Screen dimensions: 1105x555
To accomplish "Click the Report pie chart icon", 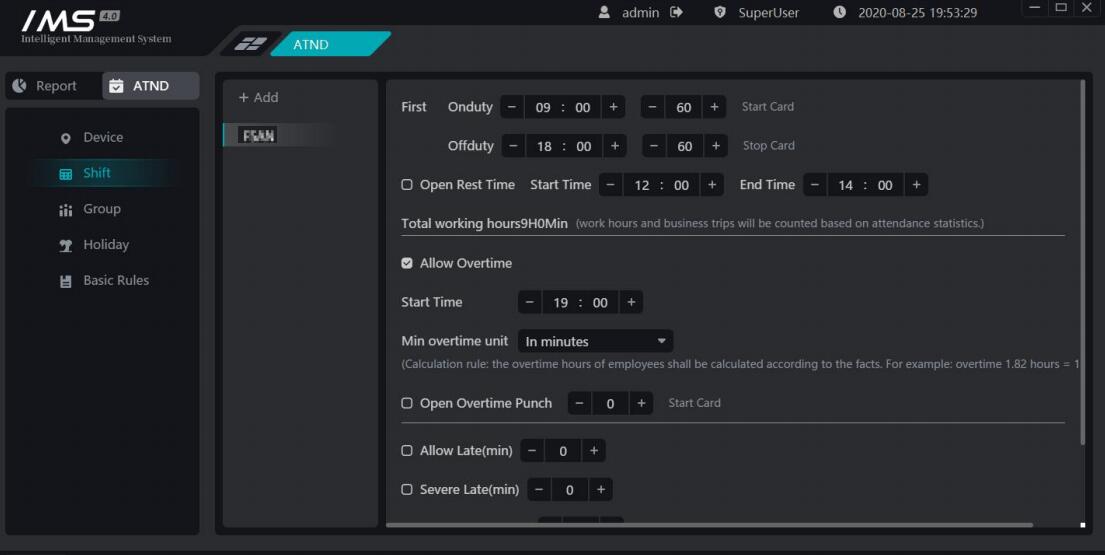I will coord(20,85).
